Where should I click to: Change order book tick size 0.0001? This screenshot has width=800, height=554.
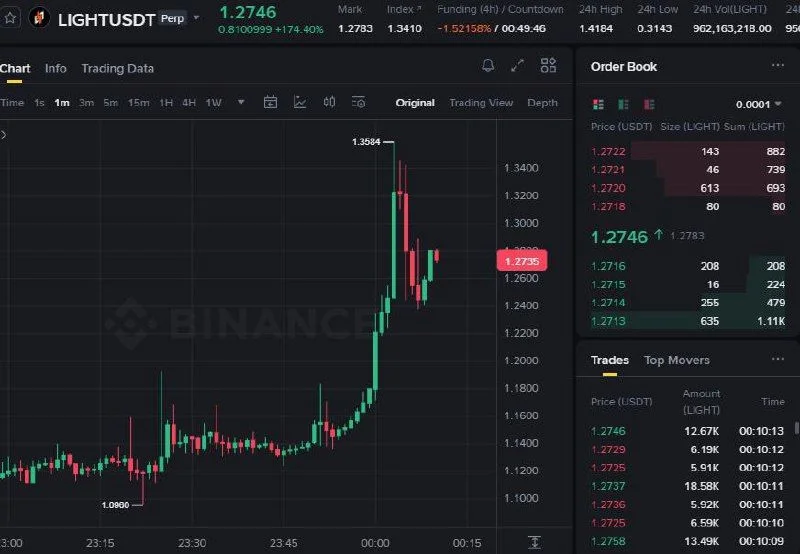click(x=758, y=105)
